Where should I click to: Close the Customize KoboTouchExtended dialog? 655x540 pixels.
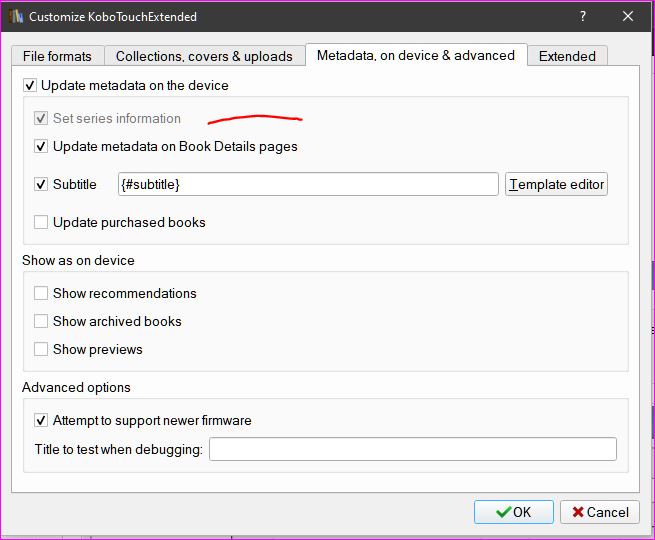[628, 16]
